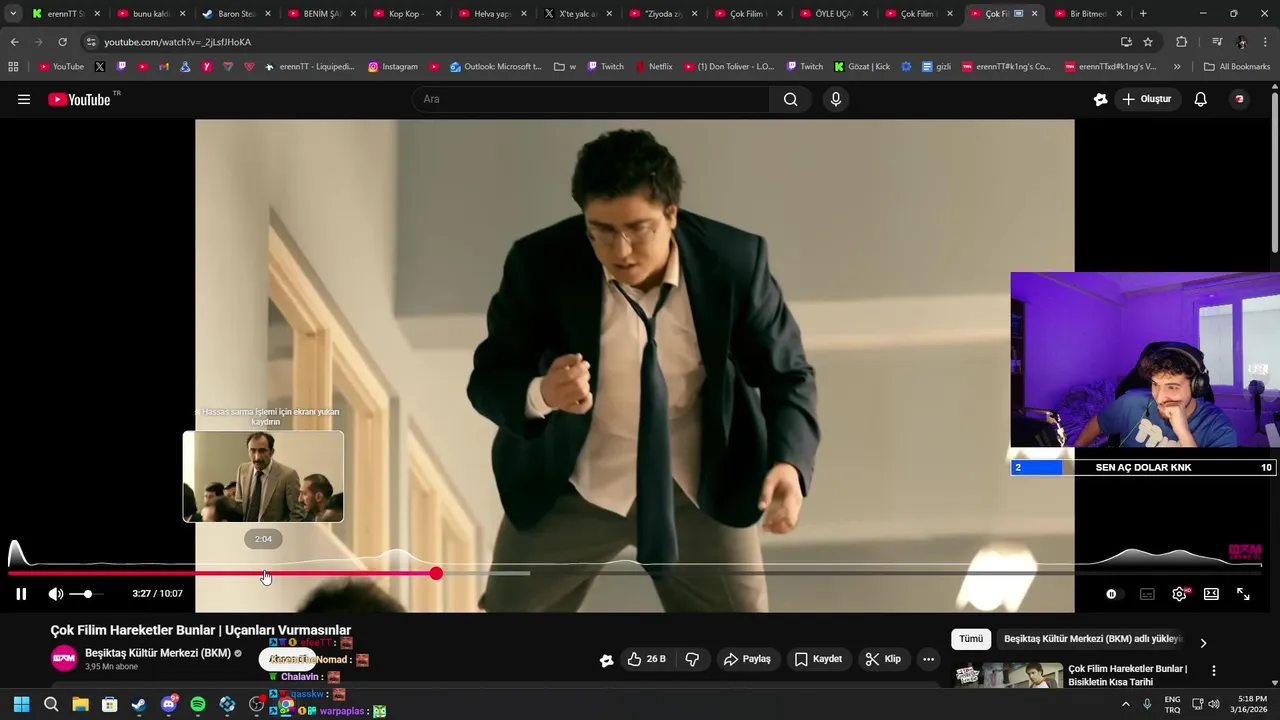The height and width of the screenshot is (720, 1280).
Task: Open the player settings gear icon
Action: (x=1179, y=594)
